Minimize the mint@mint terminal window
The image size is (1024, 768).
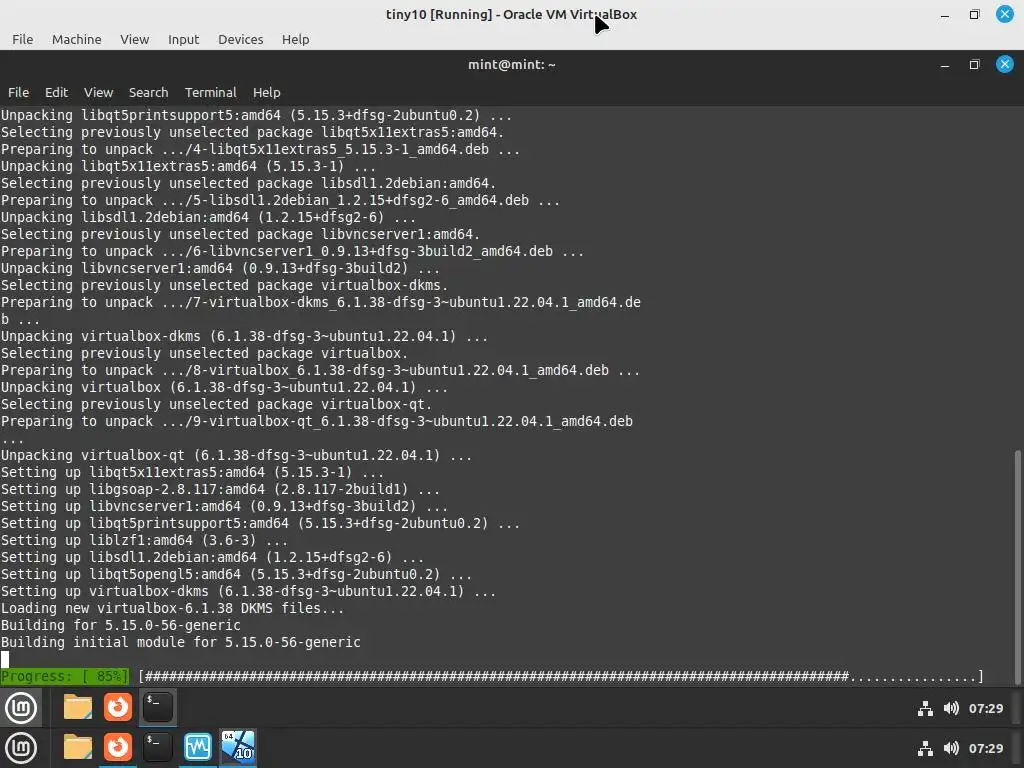point(944,65)
